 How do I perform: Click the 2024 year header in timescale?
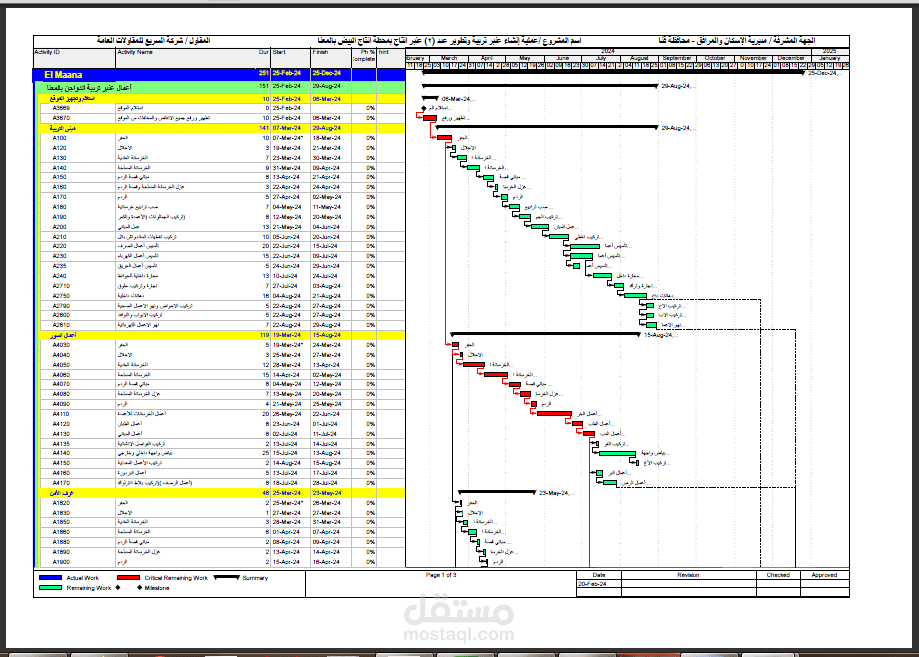(x=608, y=52)
